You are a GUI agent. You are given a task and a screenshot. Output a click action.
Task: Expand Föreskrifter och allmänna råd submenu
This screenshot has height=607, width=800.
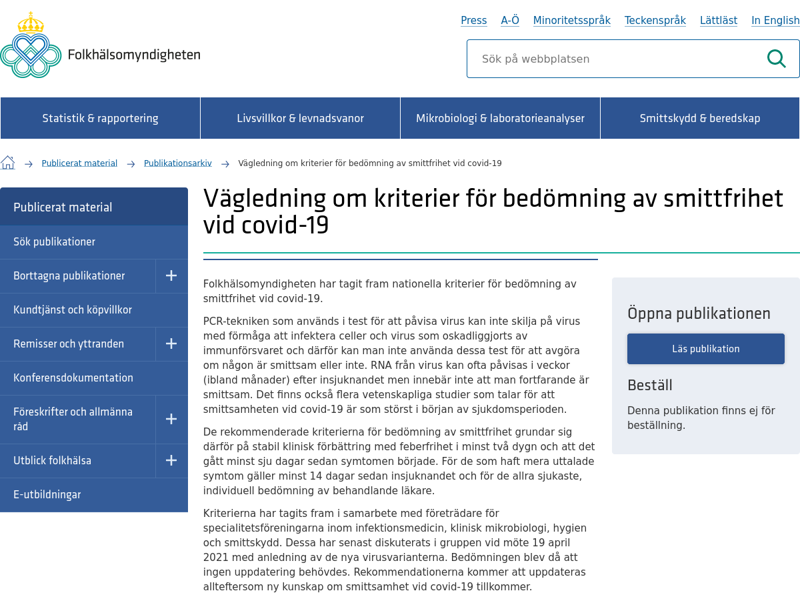point(171,419)
